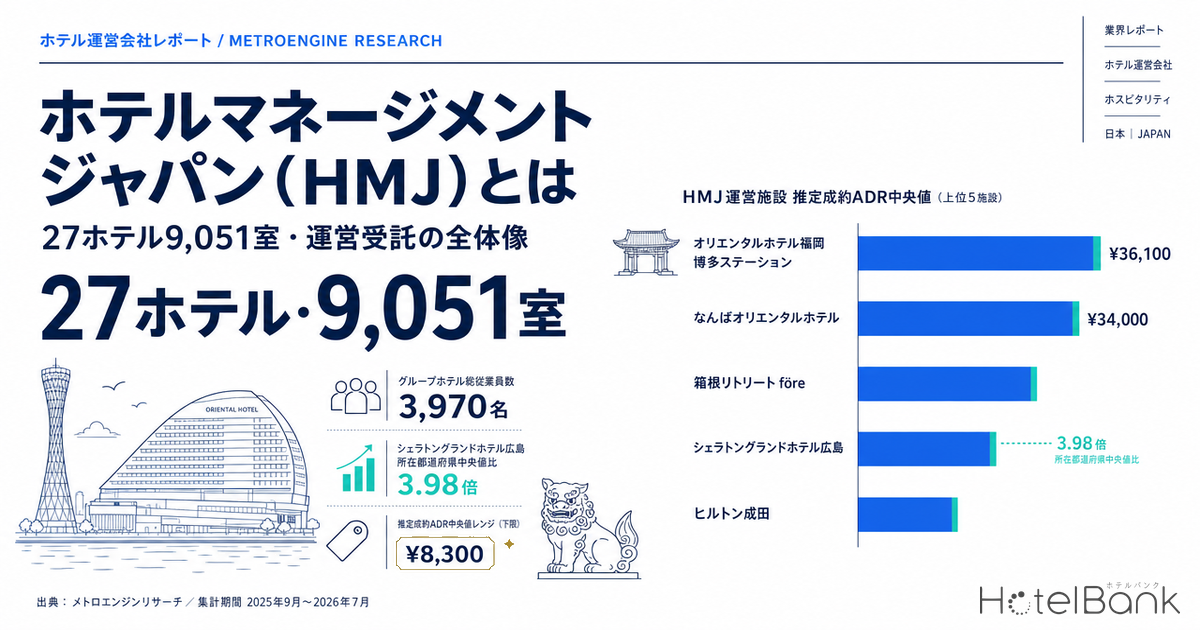Click the label なんばオリエンタルホテル
Image resolution: width=1200 pixels, height=630 pixels.
766,318
